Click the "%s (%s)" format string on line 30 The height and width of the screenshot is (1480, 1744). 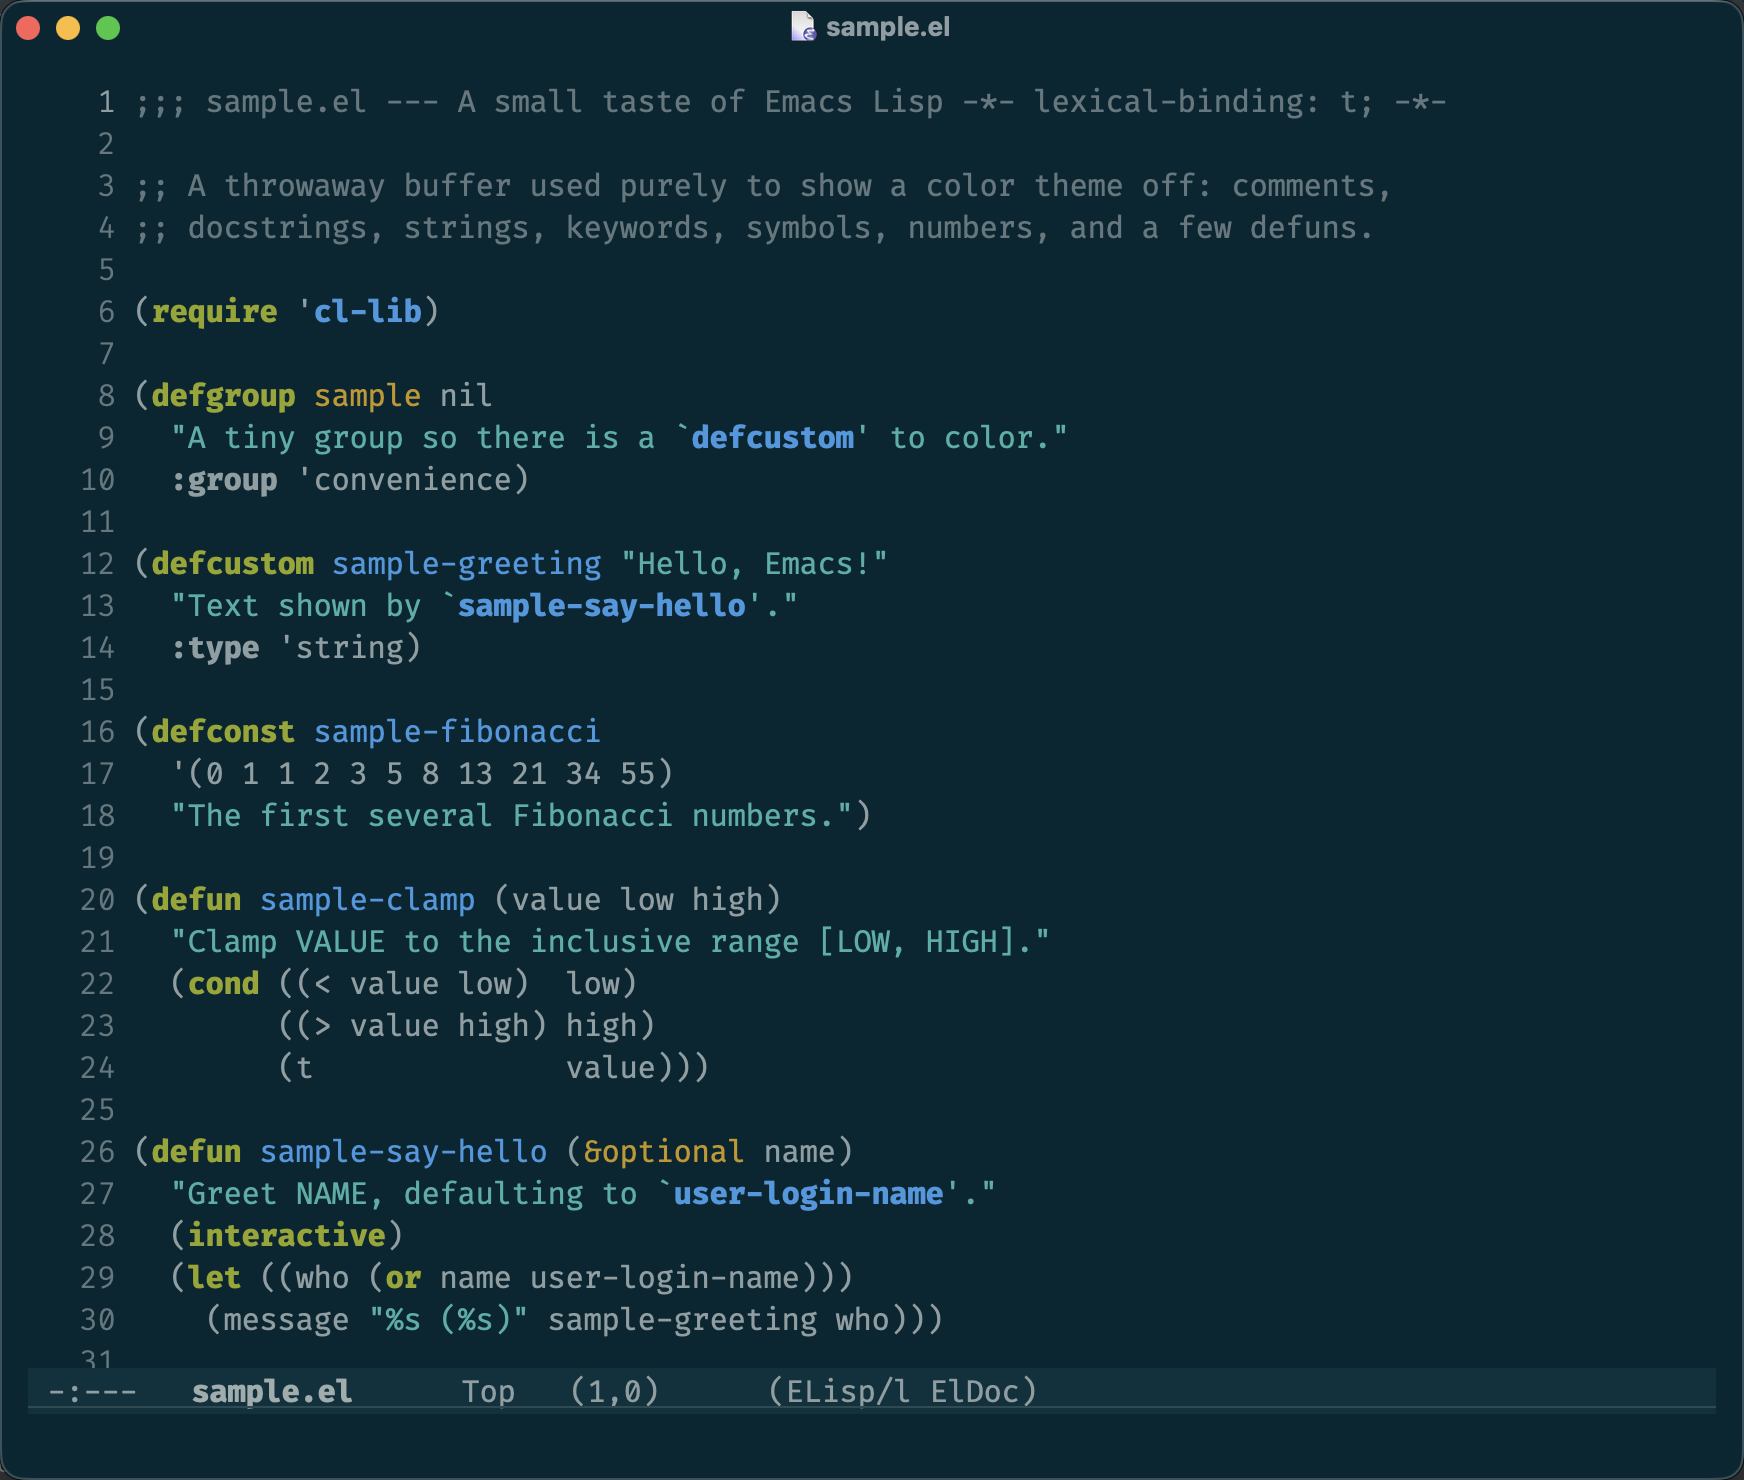coord(448,1319)
